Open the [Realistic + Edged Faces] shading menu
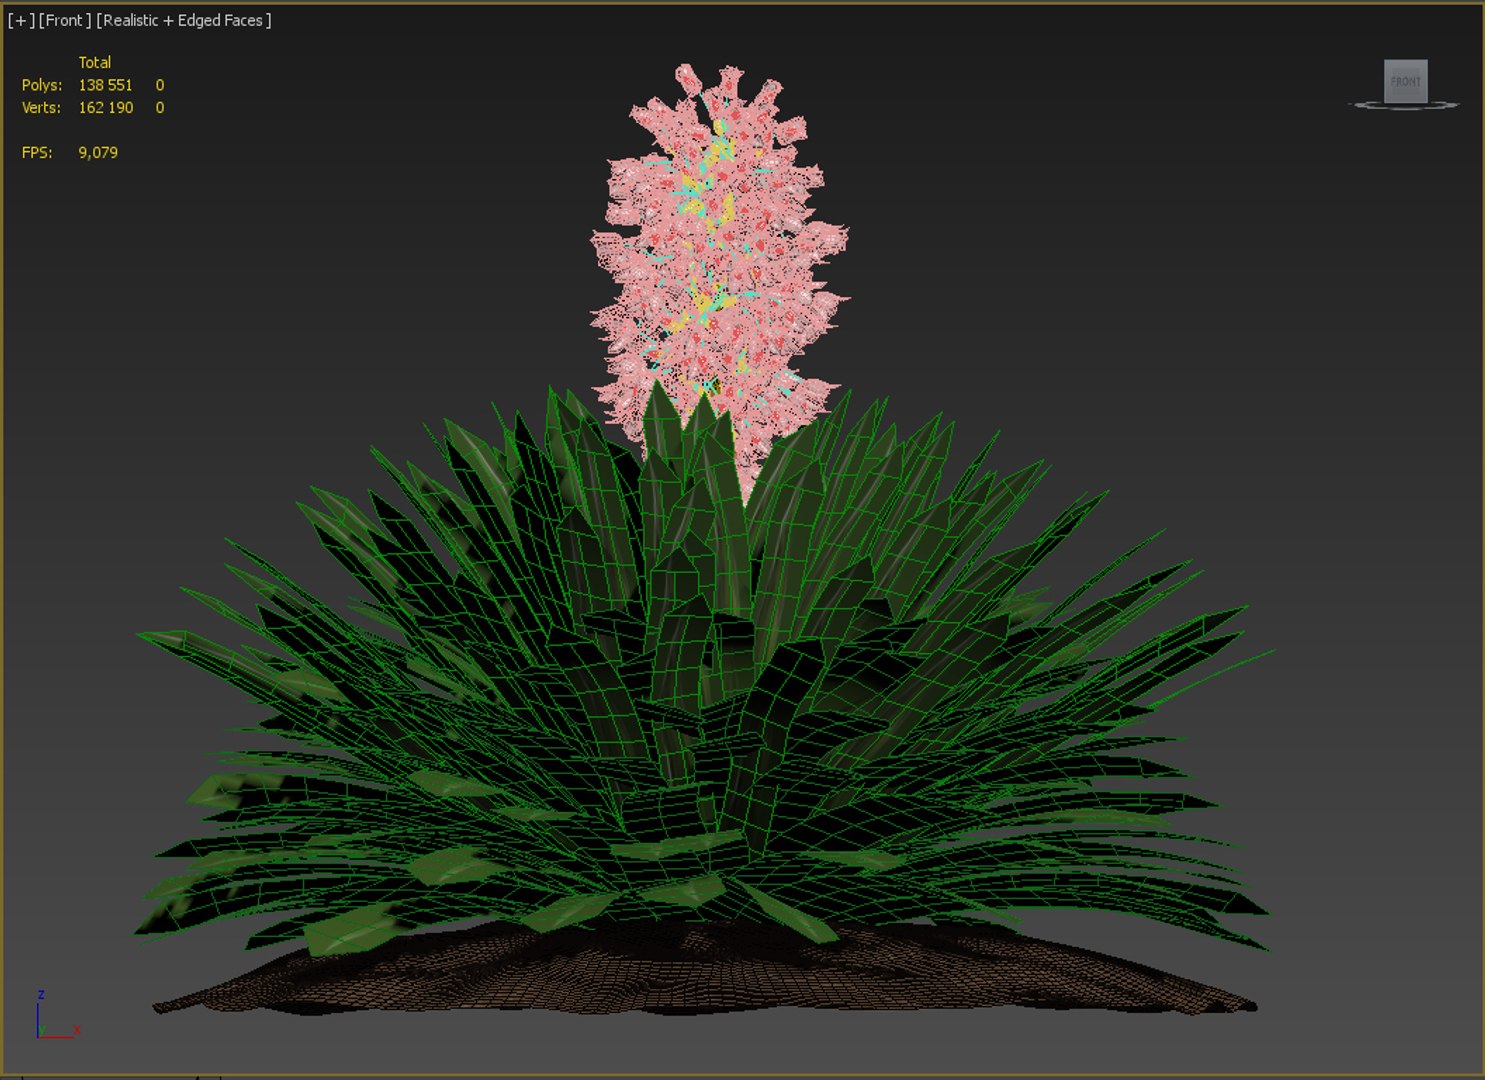This screenshot has width=1485, height=1080. click(x=184, y=20)
